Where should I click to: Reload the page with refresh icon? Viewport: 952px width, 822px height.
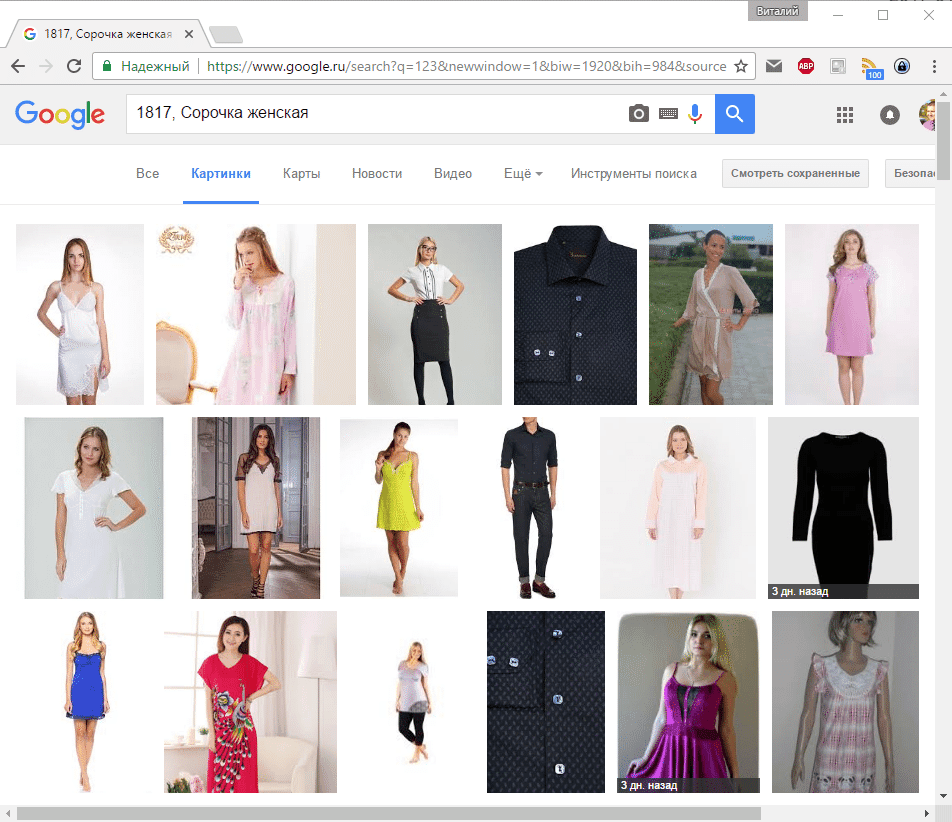coord(74,66)
